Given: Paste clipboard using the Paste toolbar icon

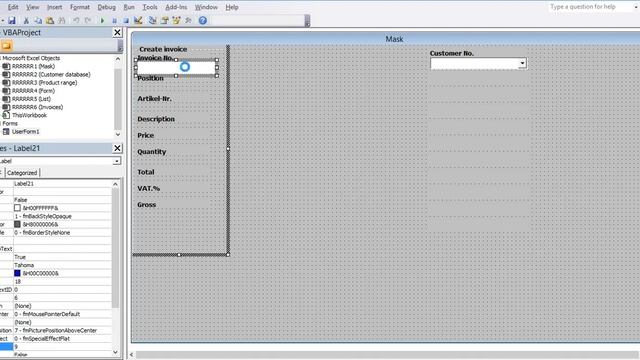Looking at the screenshot, I should click(x=50, y=20).
